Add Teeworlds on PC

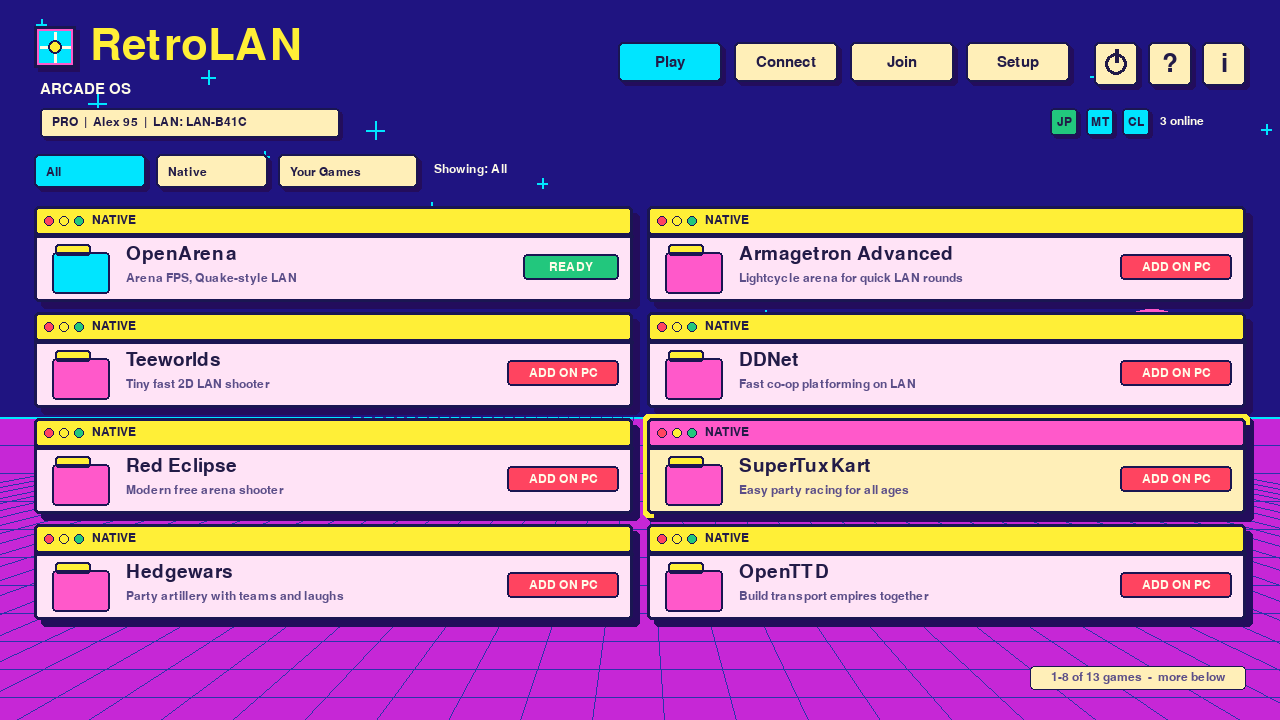tap(563, 373)
